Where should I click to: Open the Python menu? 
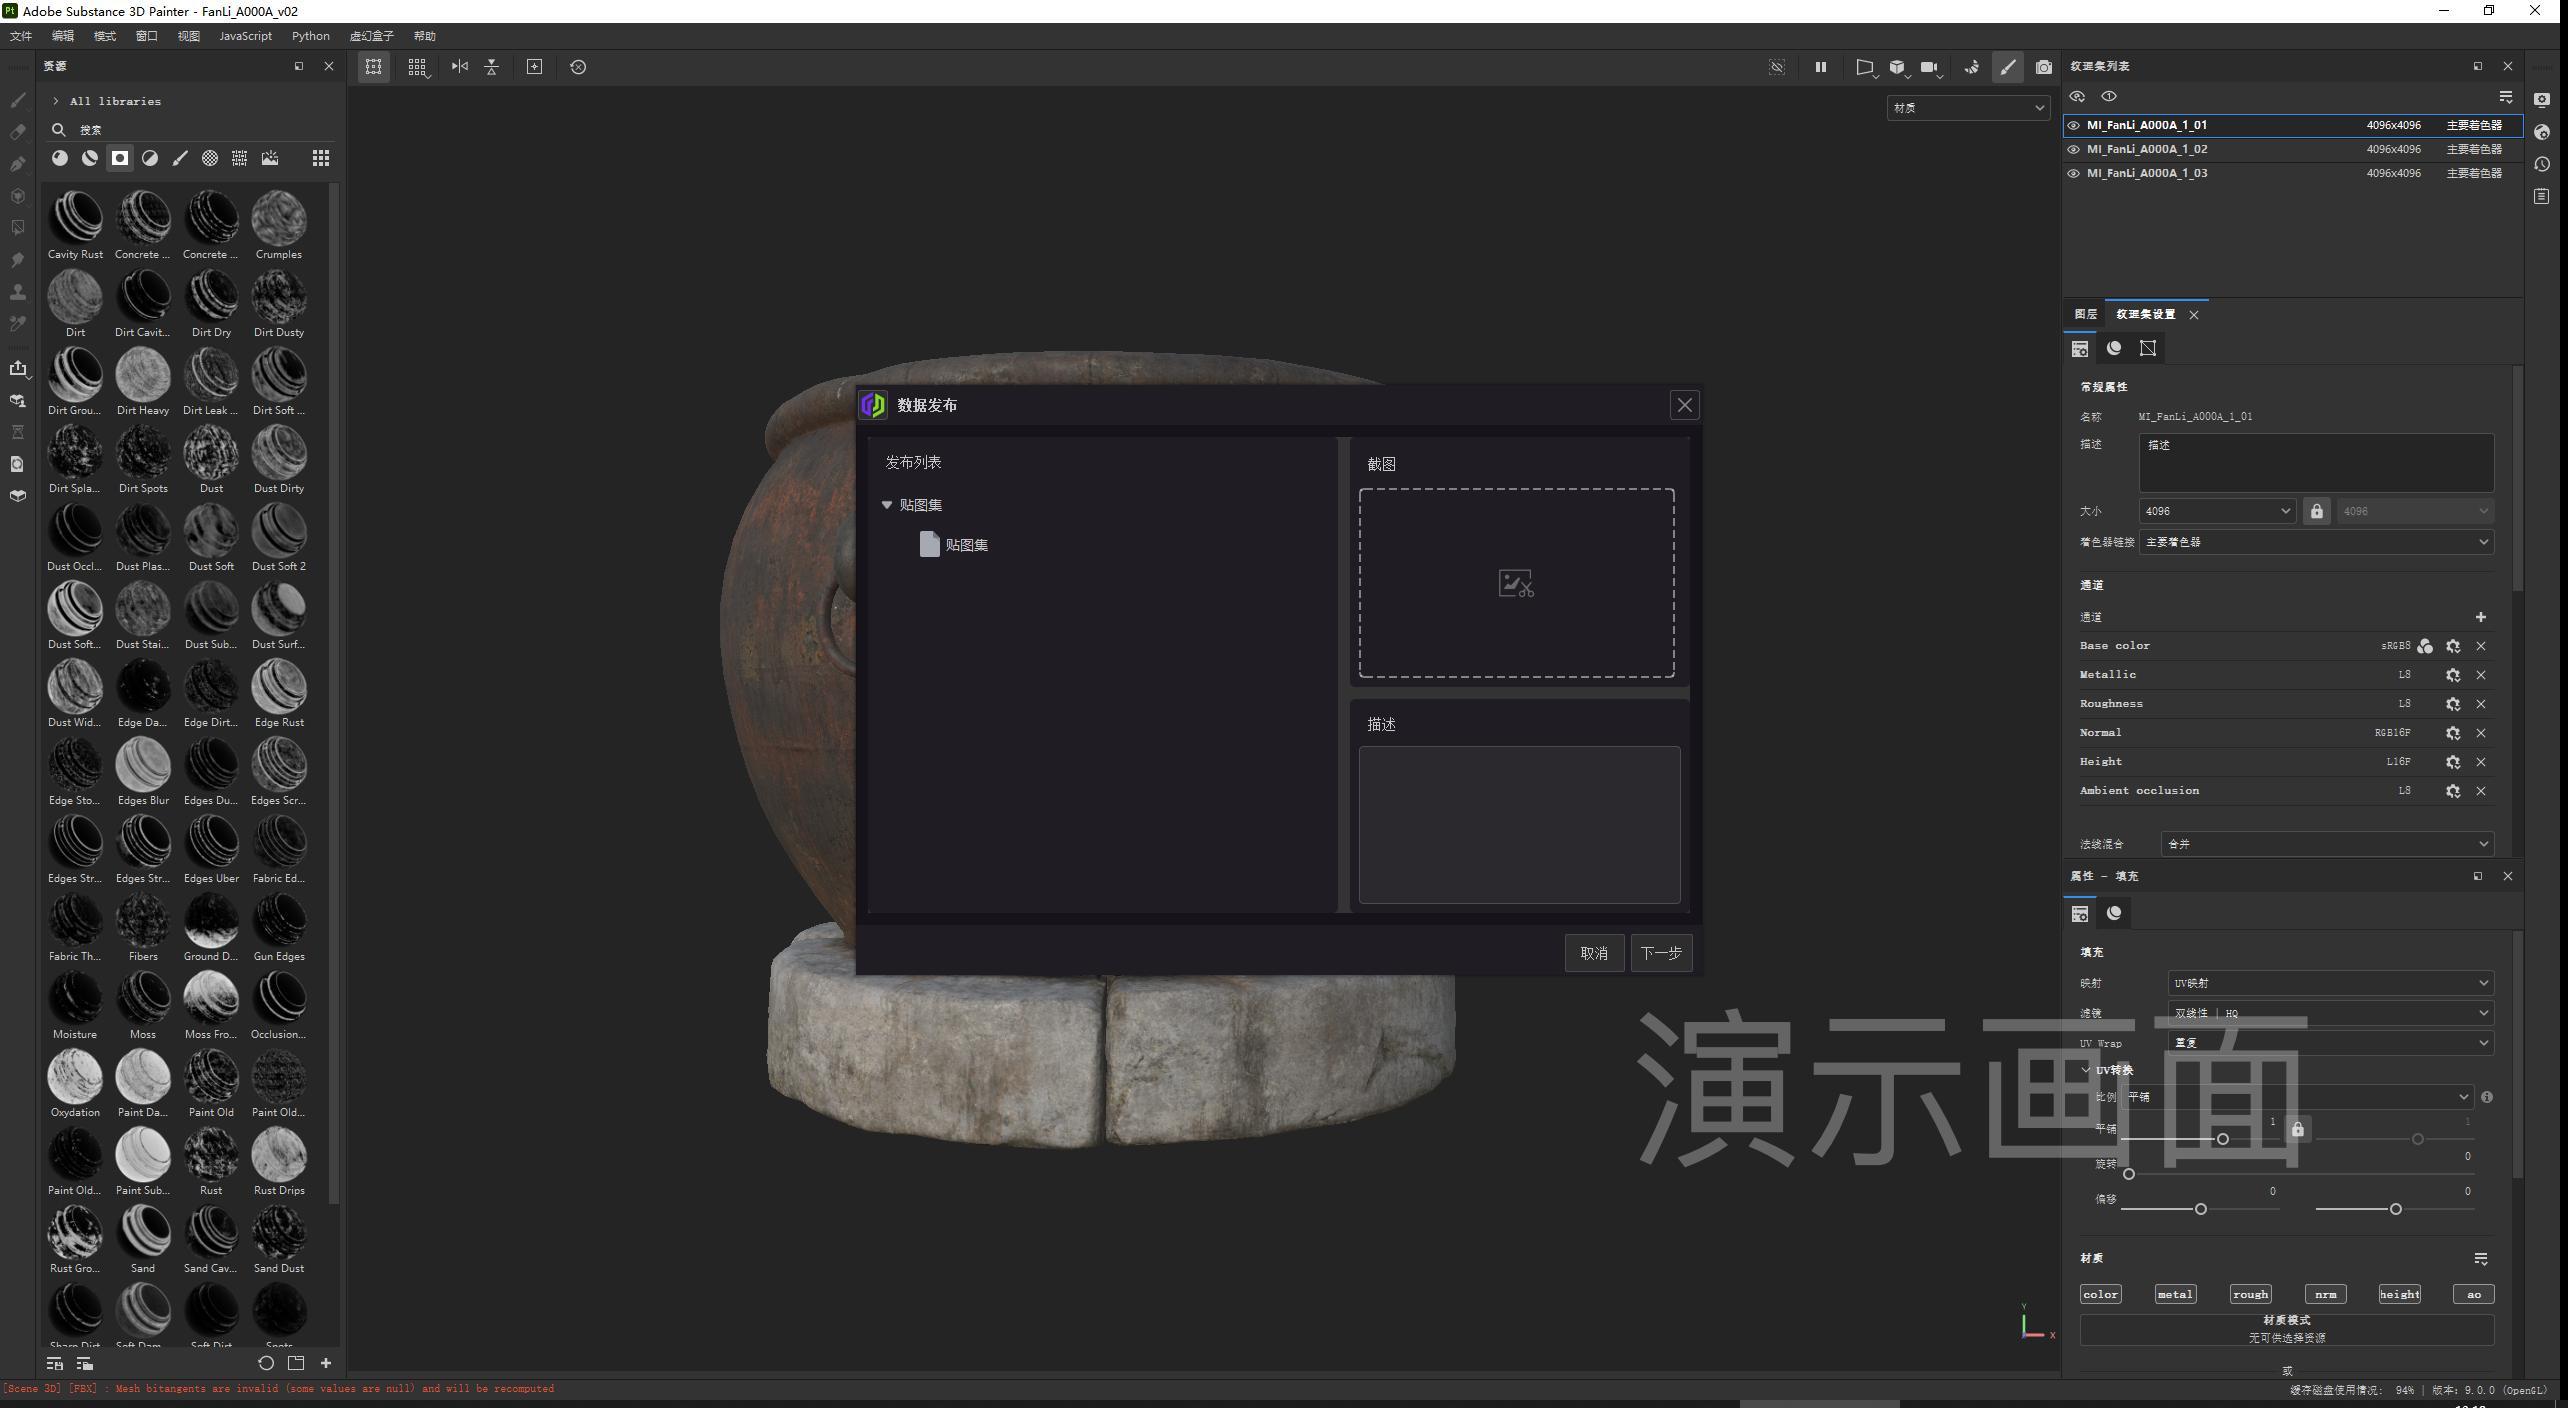coord(310,36)
